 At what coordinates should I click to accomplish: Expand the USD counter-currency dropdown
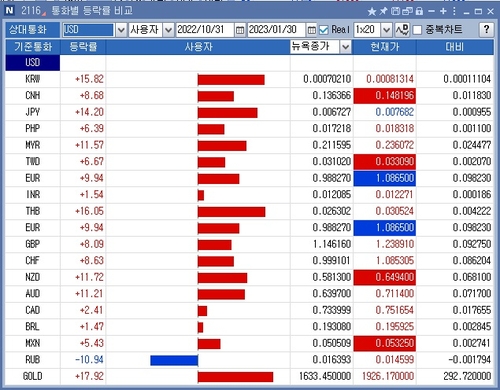[121, 30]
